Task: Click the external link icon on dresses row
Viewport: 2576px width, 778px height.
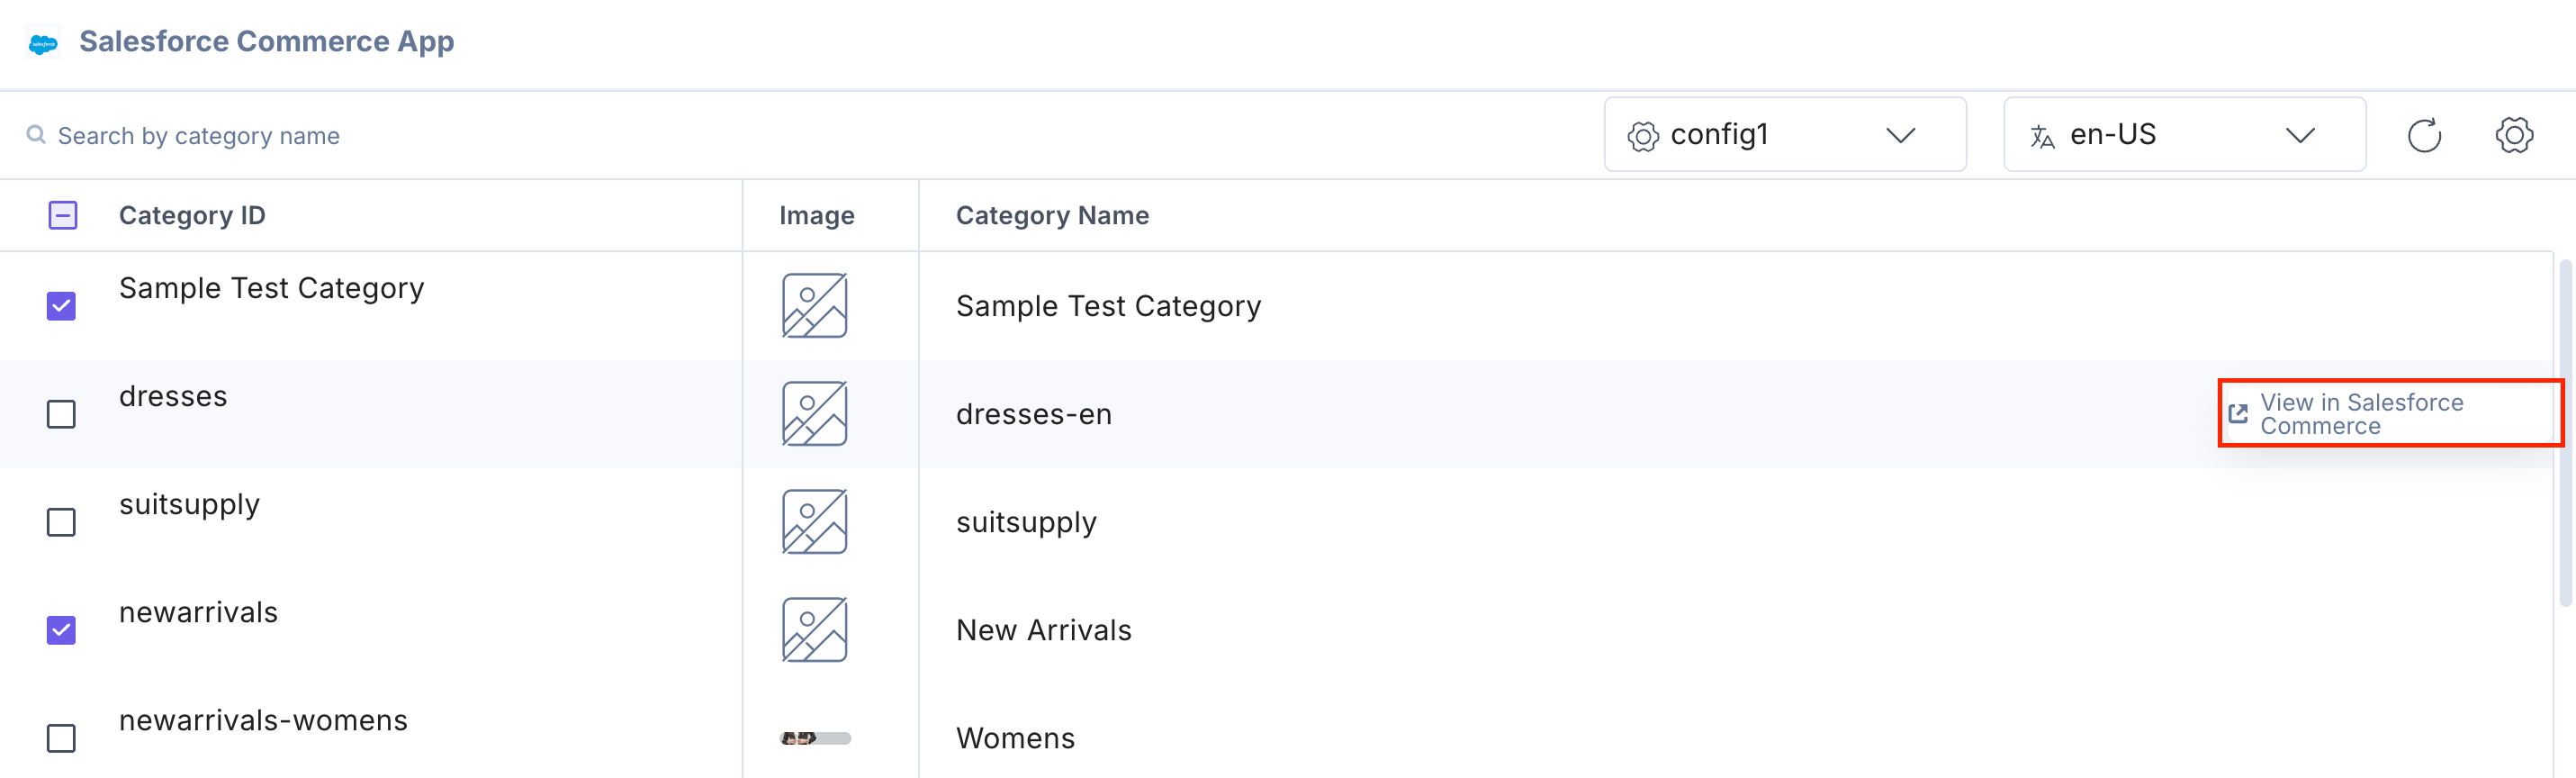Action: (2238, 414)
